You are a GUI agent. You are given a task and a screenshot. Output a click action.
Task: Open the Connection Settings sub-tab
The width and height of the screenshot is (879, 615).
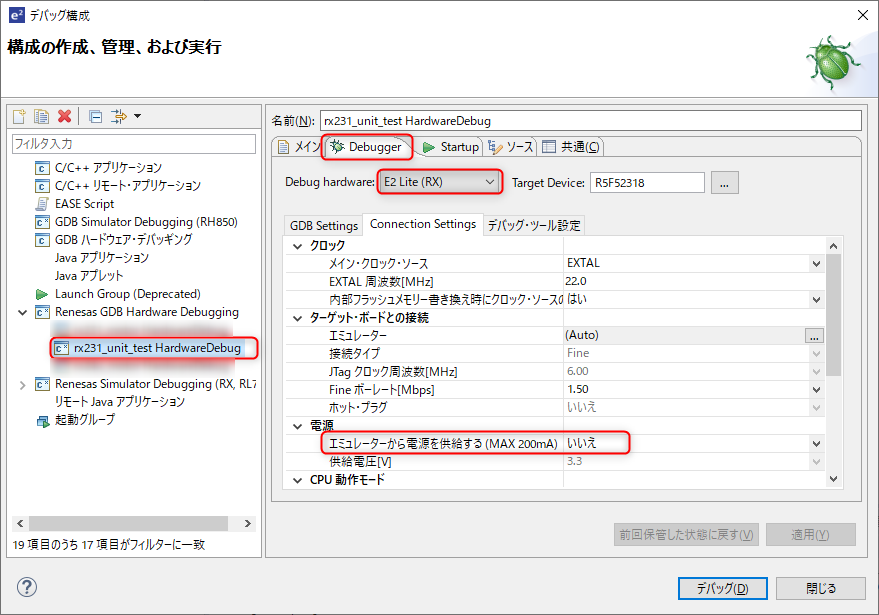pos(423,224)
